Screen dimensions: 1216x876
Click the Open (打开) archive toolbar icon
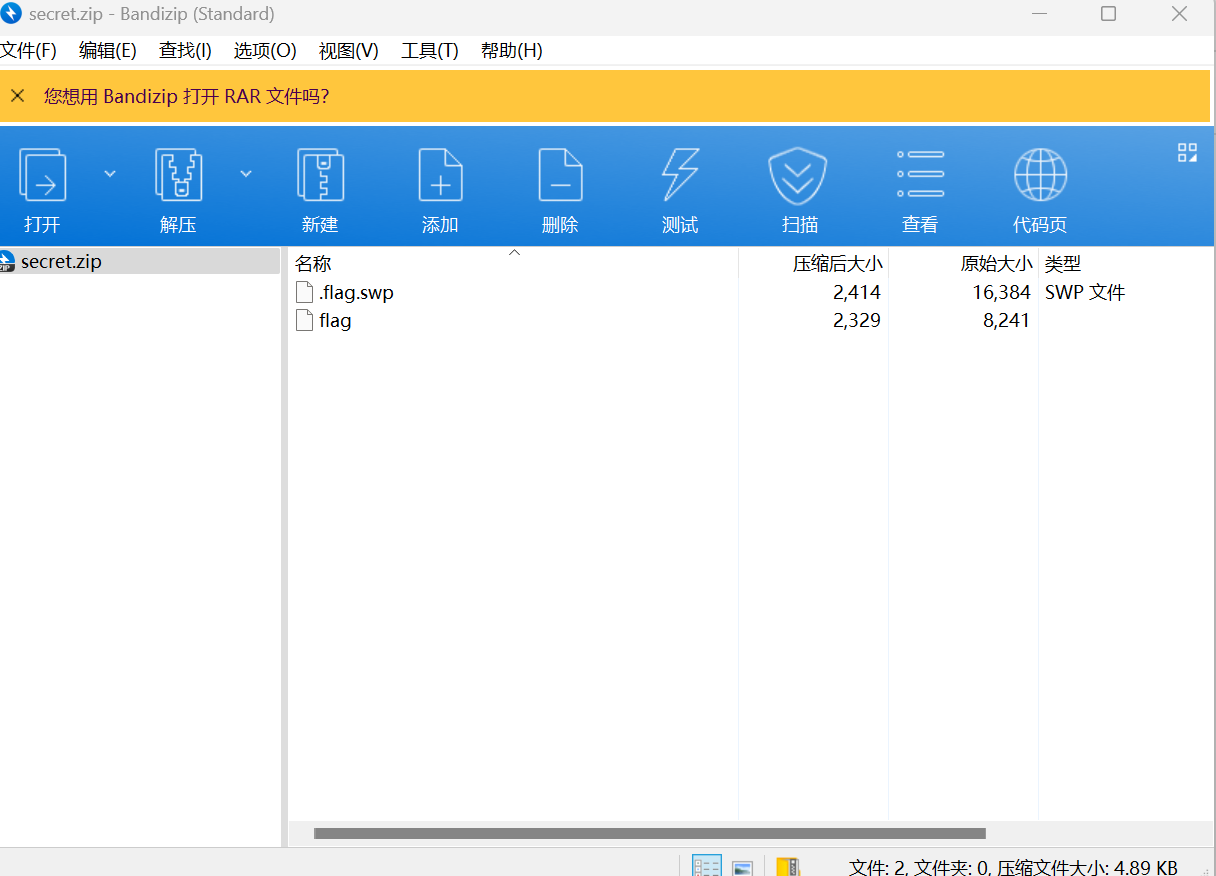click(x=43, y=176)
